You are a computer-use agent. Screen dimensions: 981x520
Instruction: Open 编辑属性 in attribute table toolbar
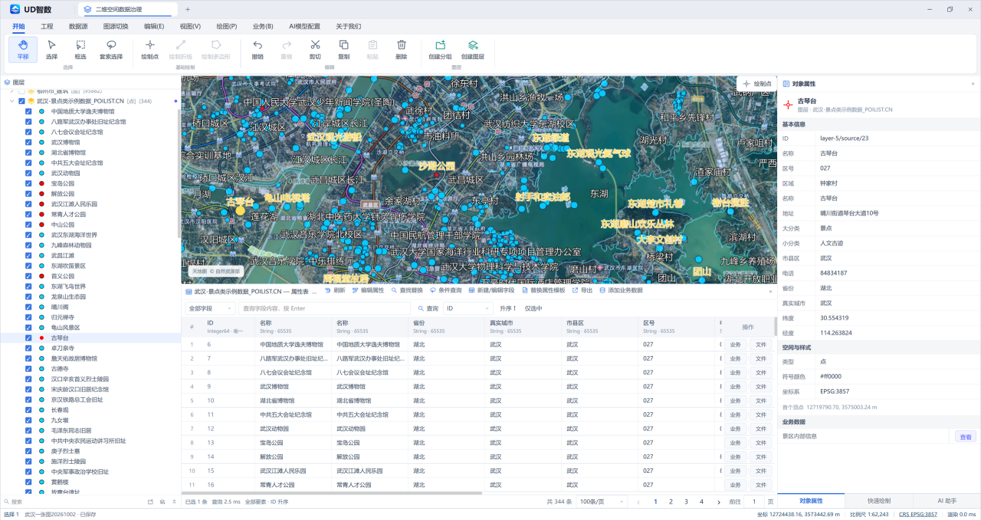[368, 290]
